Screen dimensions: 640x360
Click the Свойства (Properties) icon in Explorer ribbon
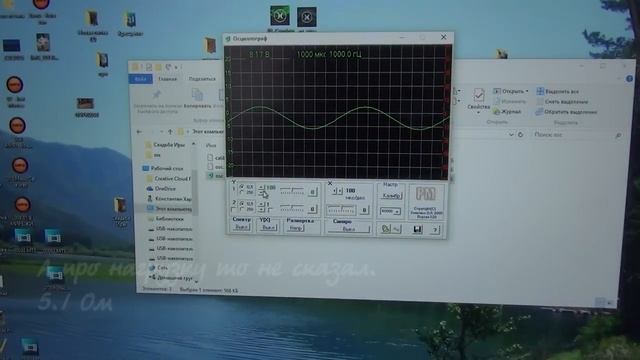click(478, 96)
